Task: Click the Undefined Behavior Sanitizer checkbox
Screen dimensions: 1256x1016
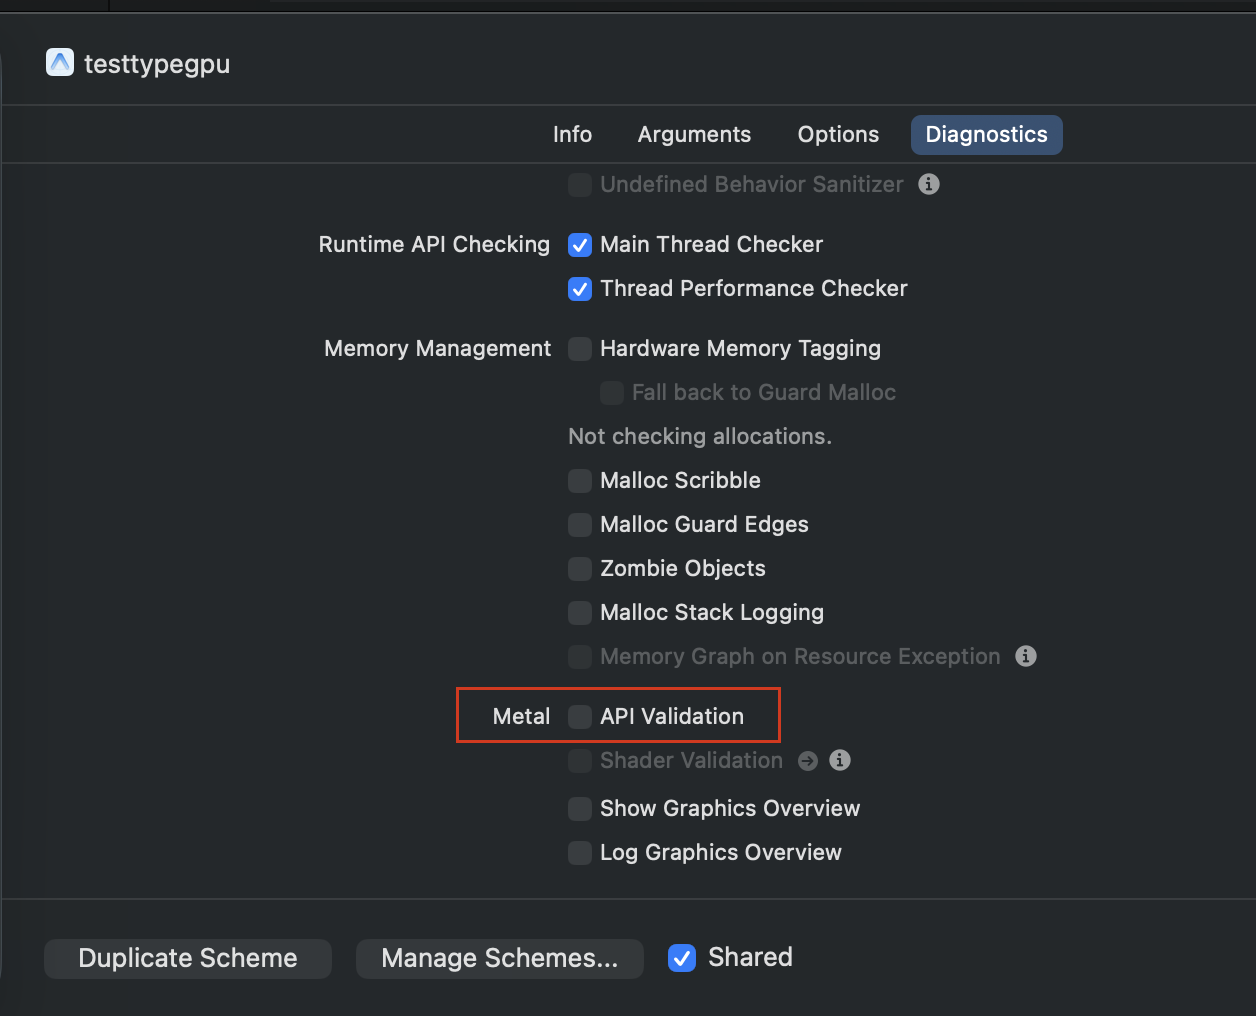Action: click(x=580, y=185)
